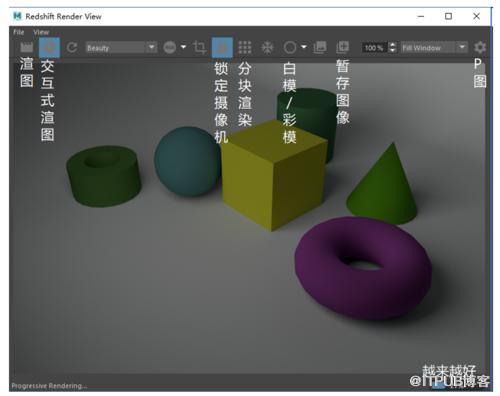Open the settings gear icon

(x=480, y=47)
